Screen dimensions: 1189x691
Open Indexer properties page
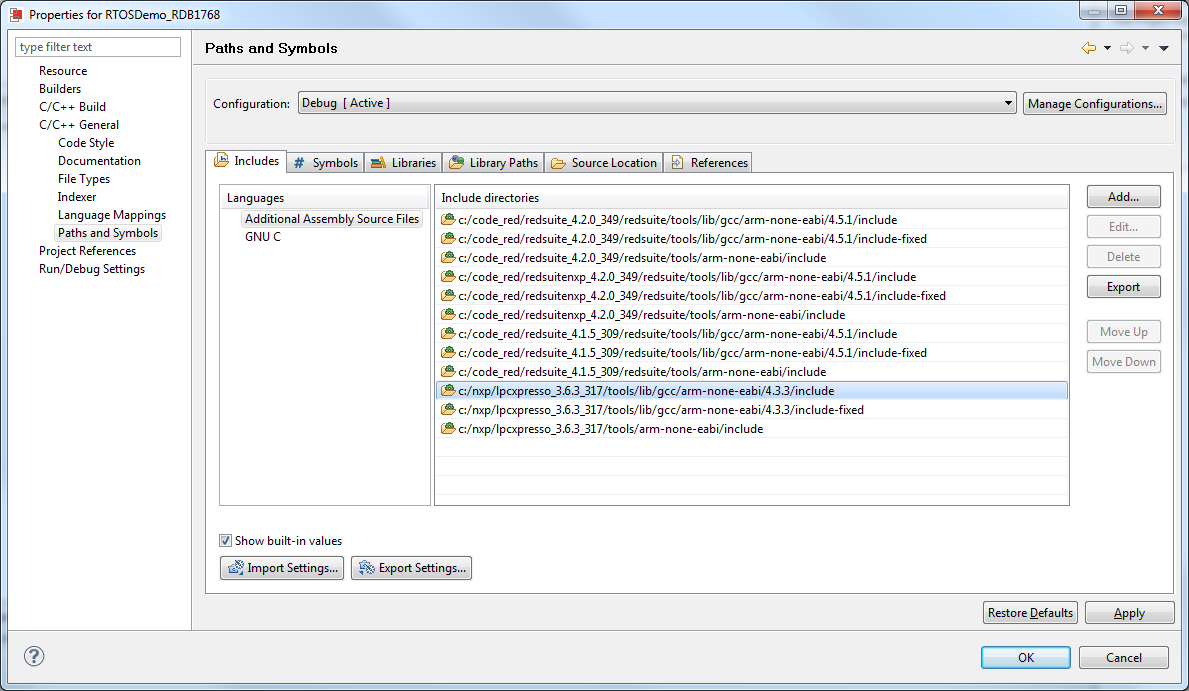click(x=77, y=197)
